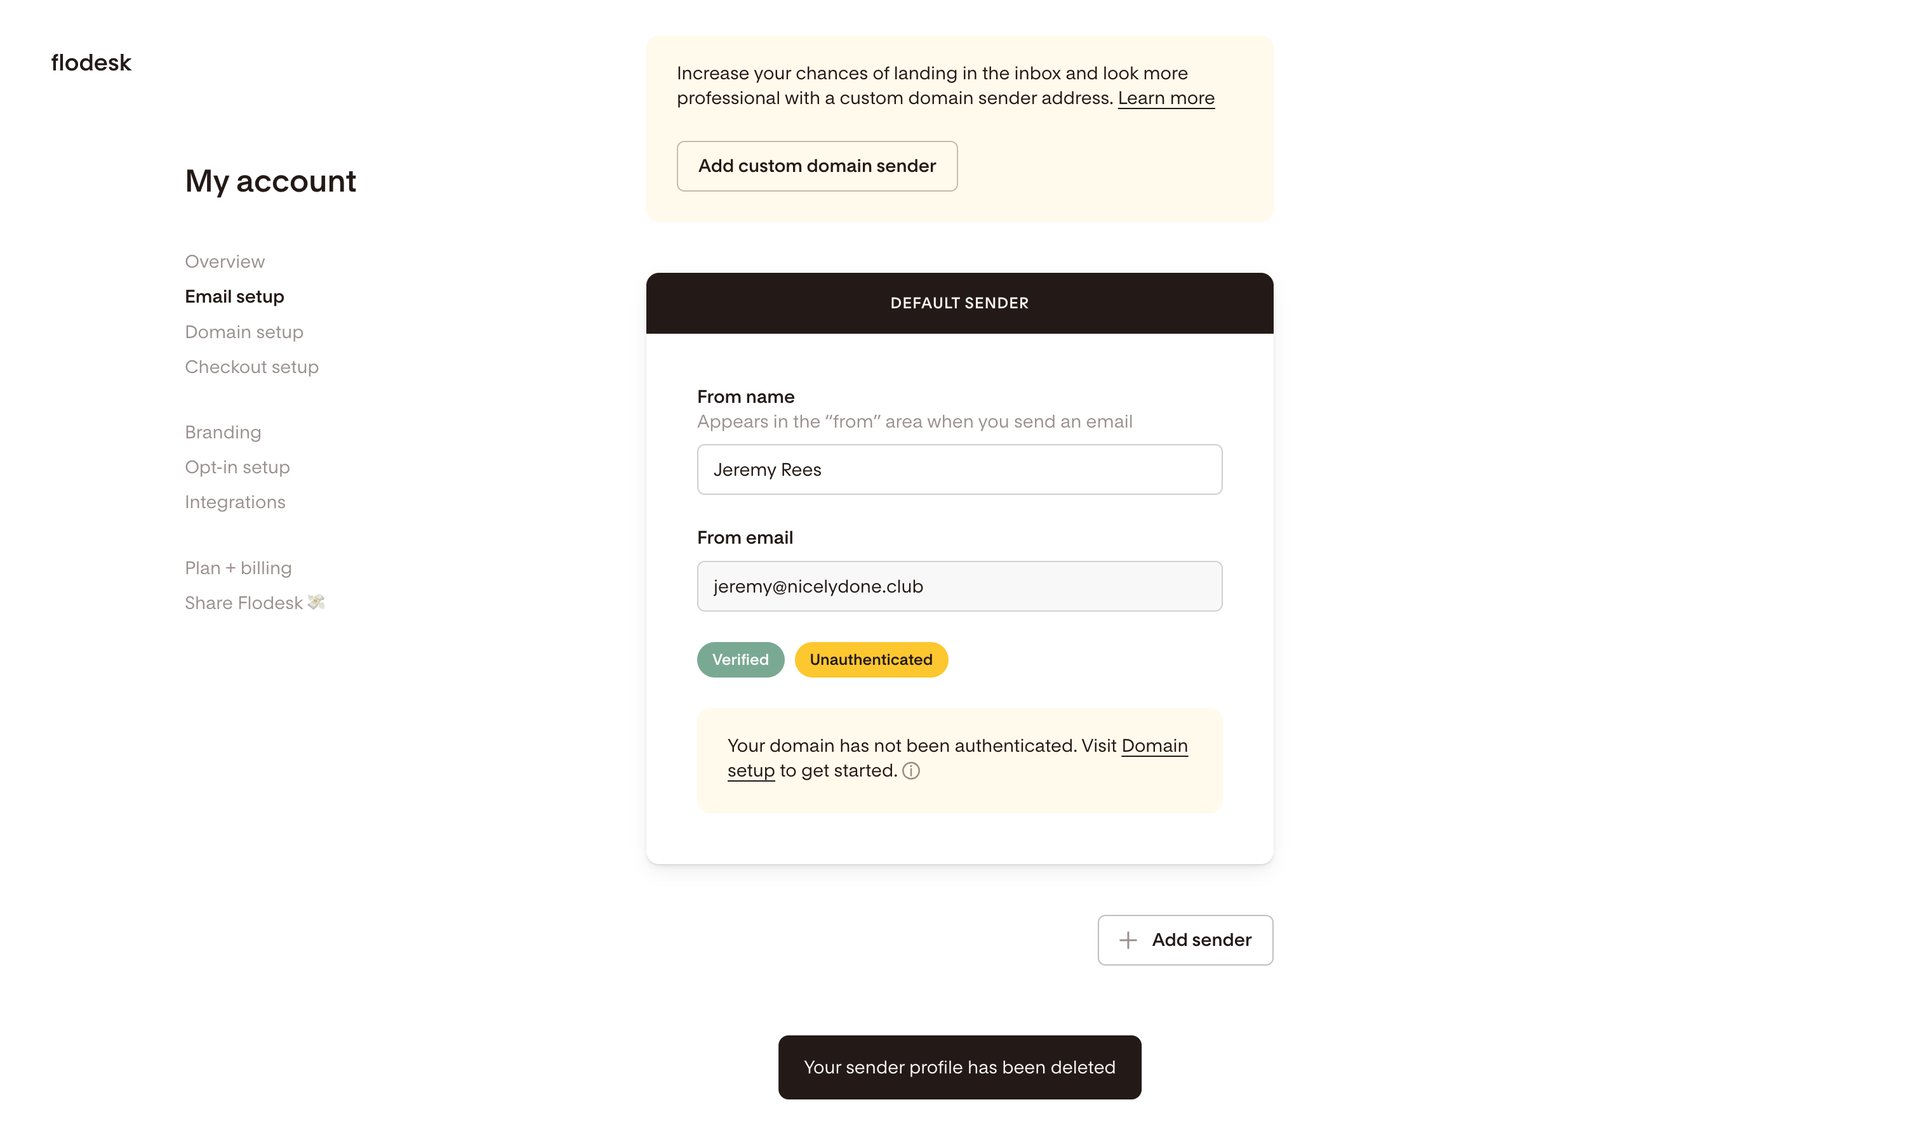Click the Verified badge
Viewport: 1920px width, 1128px height.
(x=740, y=659)
